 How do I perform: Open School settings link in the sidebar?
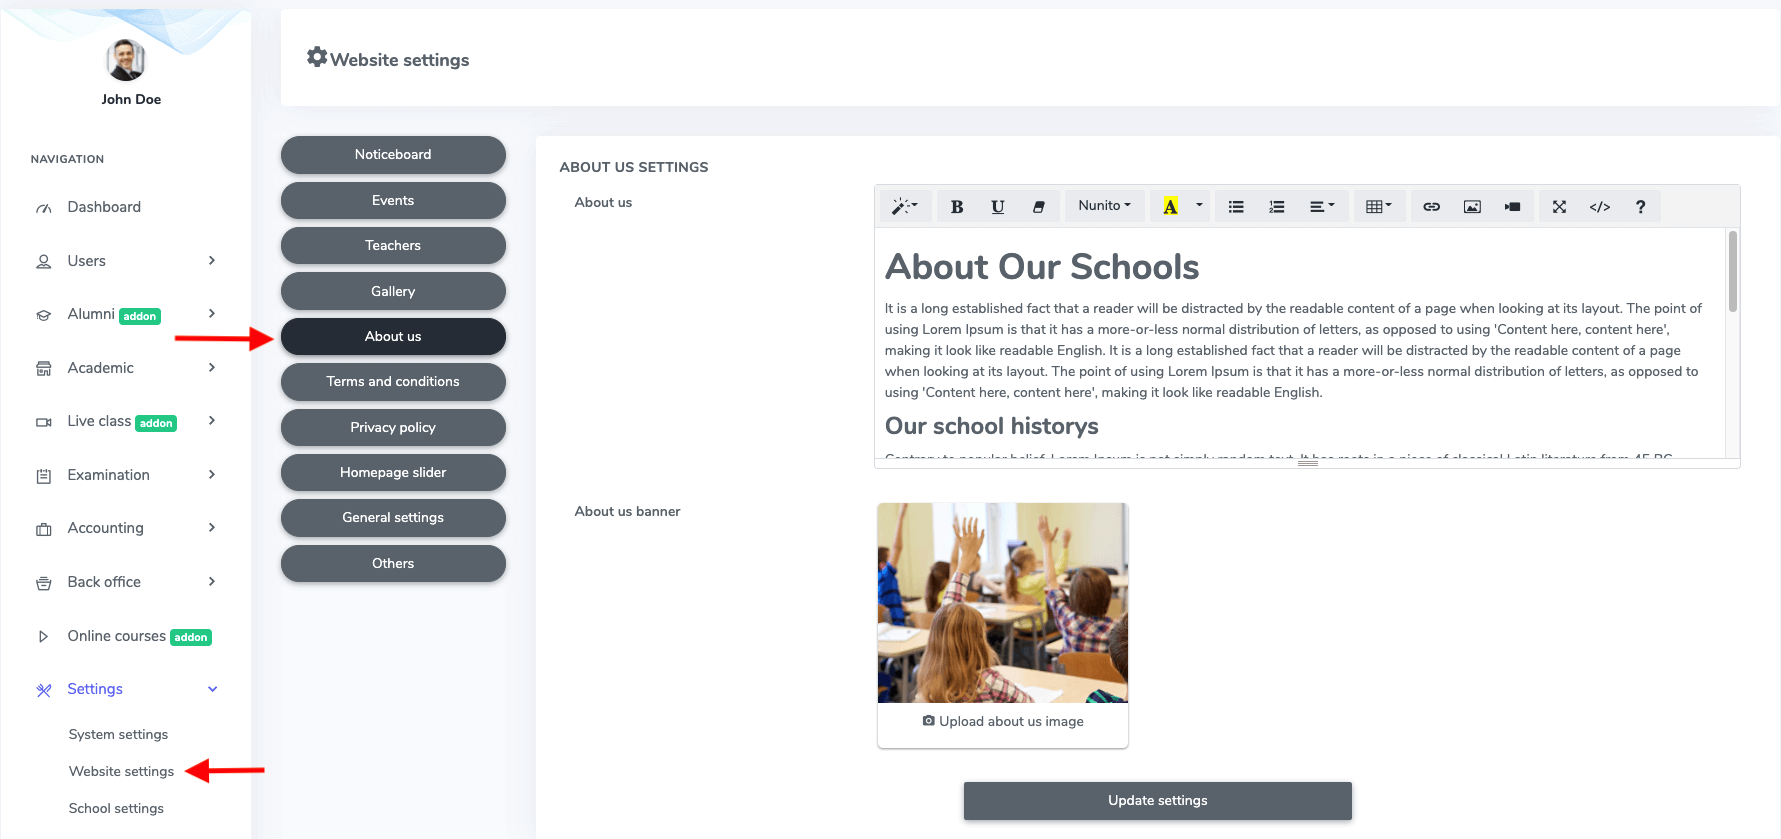pos(116,808)
